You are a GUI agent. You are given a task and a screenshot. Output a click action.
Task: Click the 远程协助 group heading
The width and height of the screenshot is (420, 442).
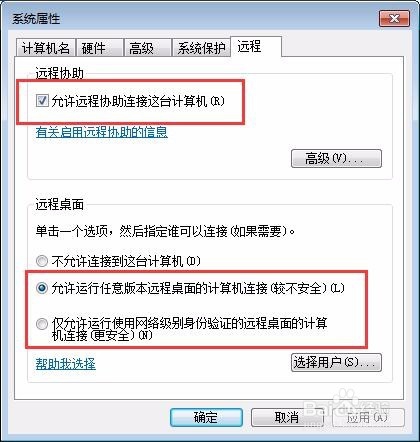point(60,73)
